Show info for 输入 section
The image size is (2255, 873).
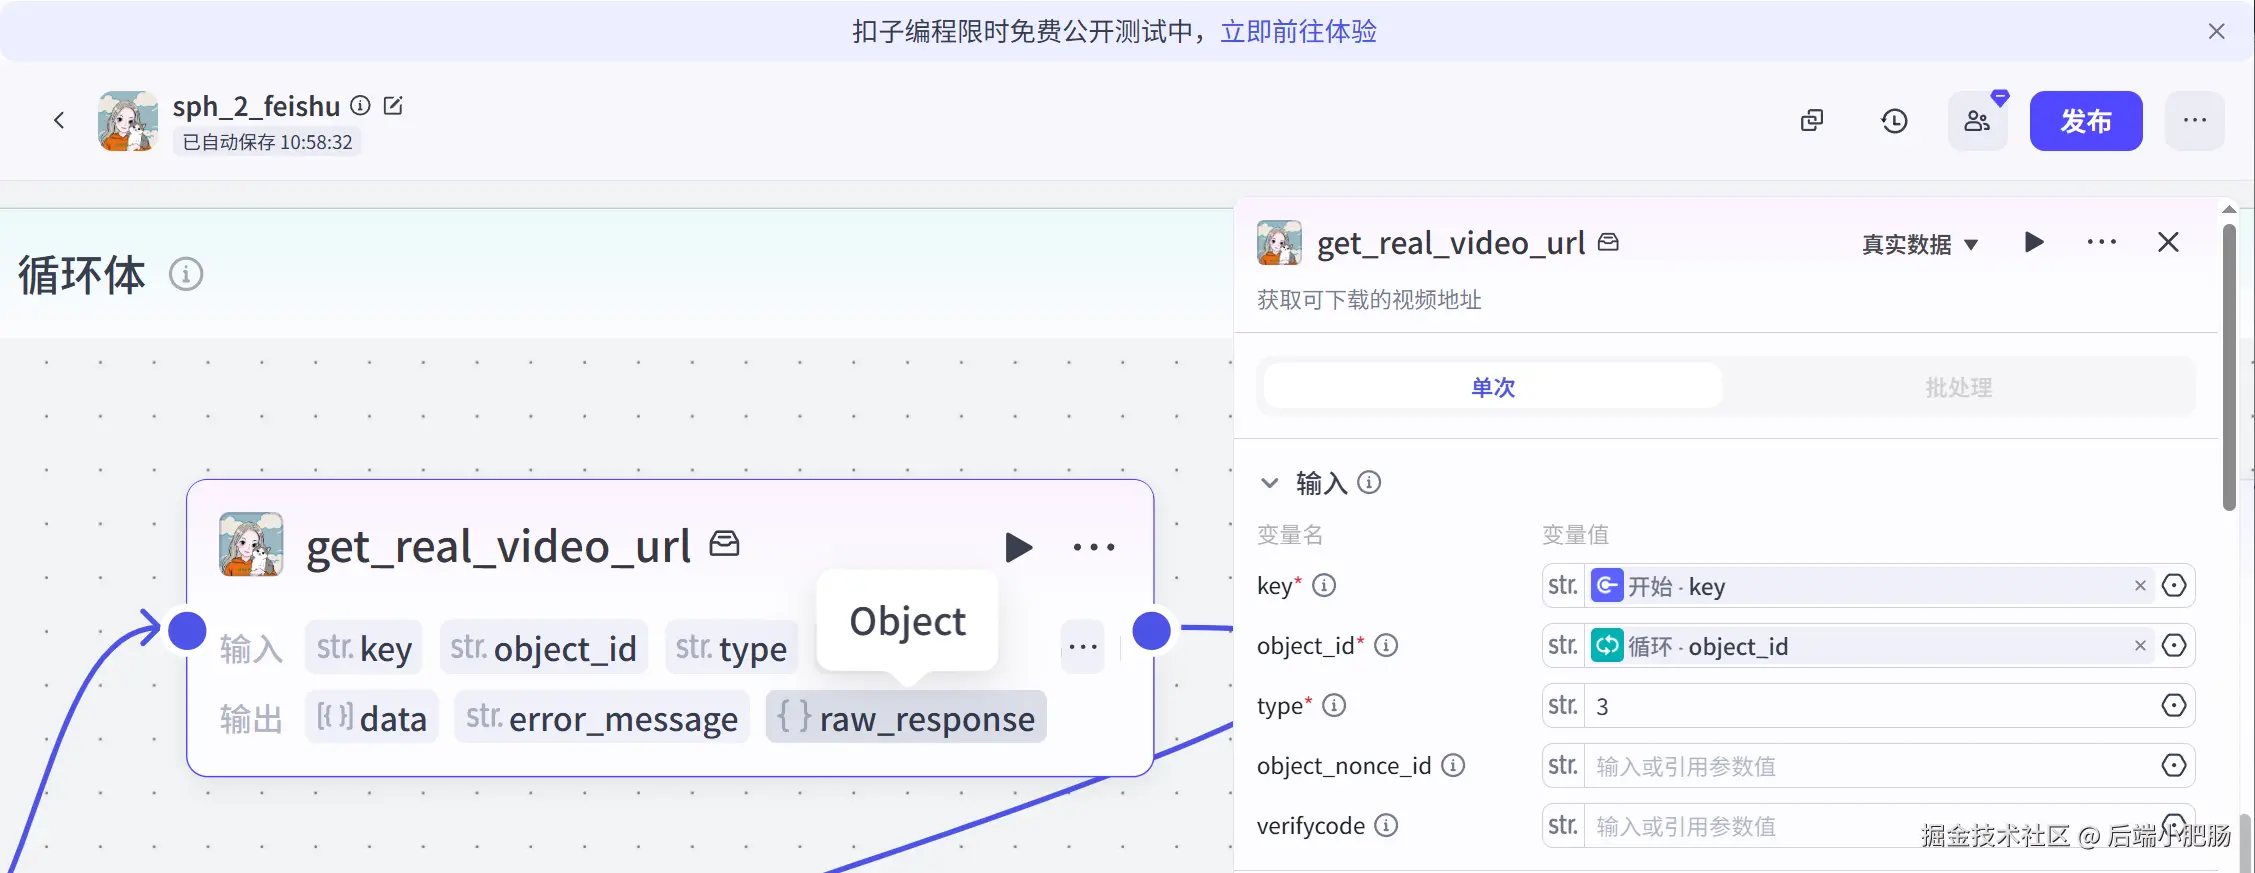tap(1369, 483)
